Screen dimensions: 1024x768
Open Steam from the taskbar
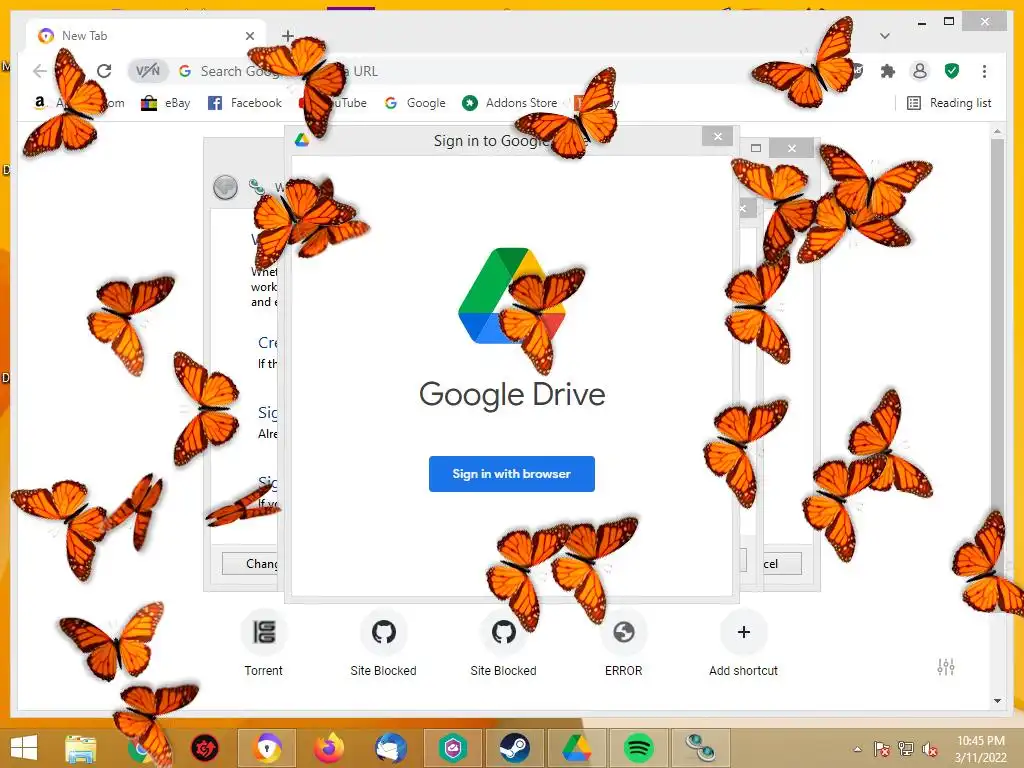point(514,748)
